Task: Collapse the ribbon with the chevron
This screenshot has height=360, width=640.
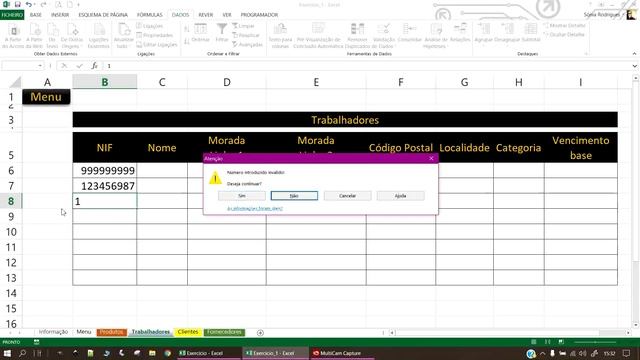Action: point(634,53)
